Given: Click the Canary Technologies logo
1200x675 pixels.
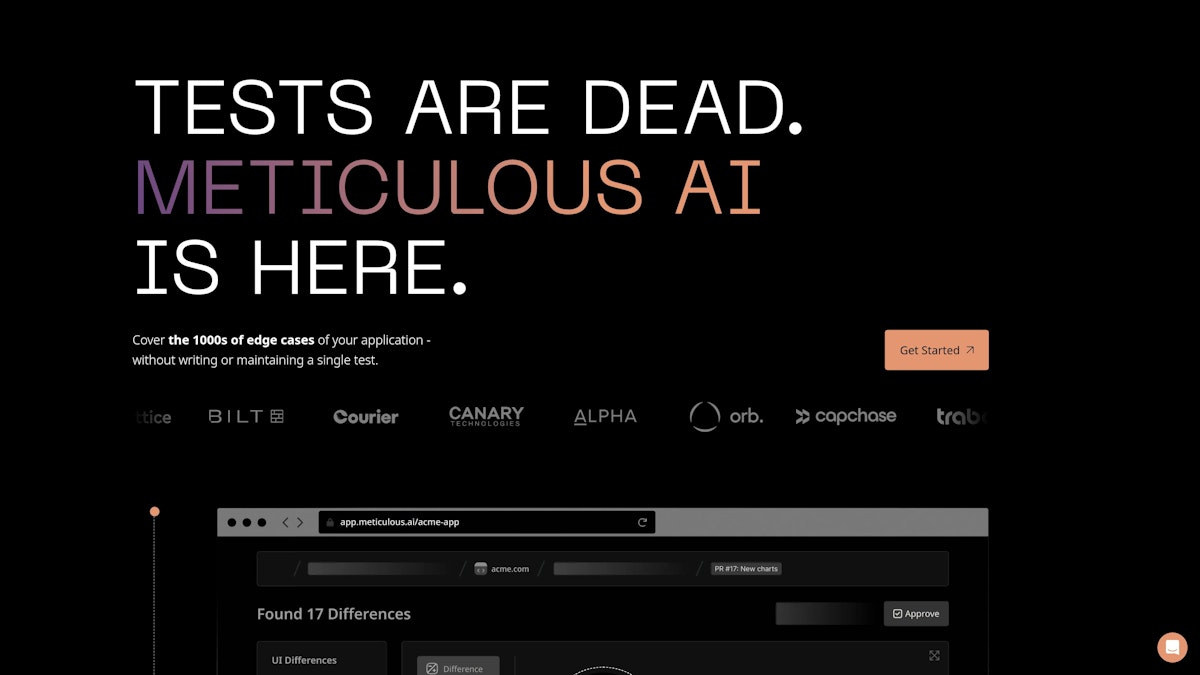Looking at the screenshot, I should [x=486, y=416].
